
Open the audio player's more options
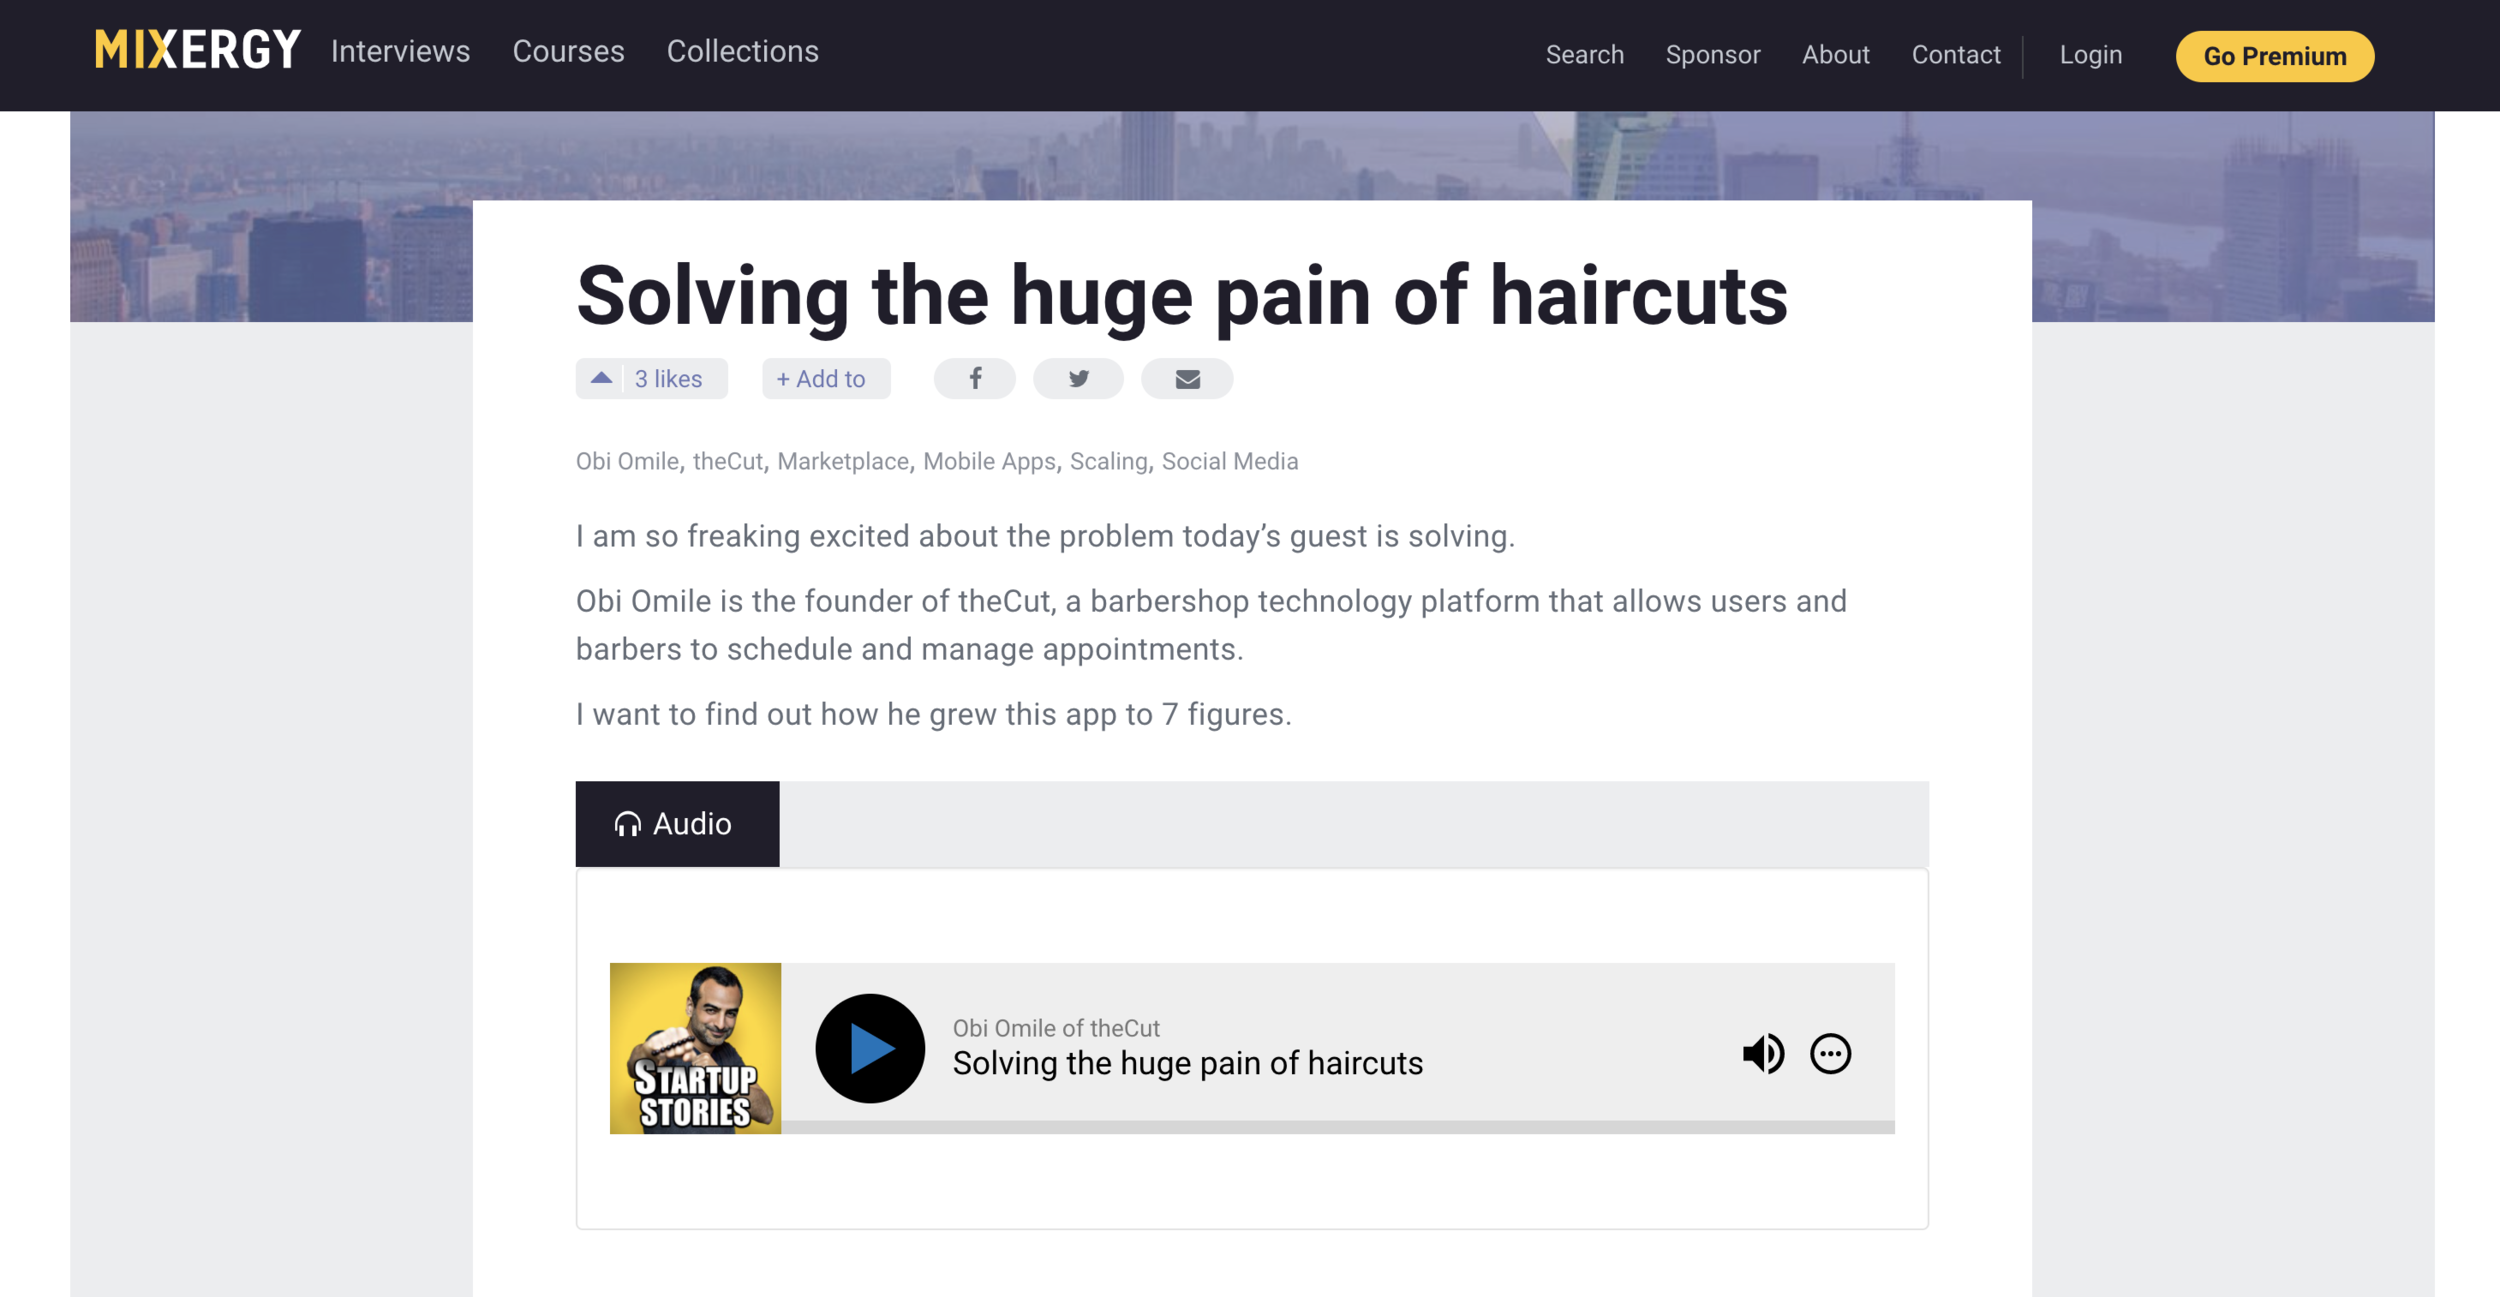click(x=1830, y=1053)
